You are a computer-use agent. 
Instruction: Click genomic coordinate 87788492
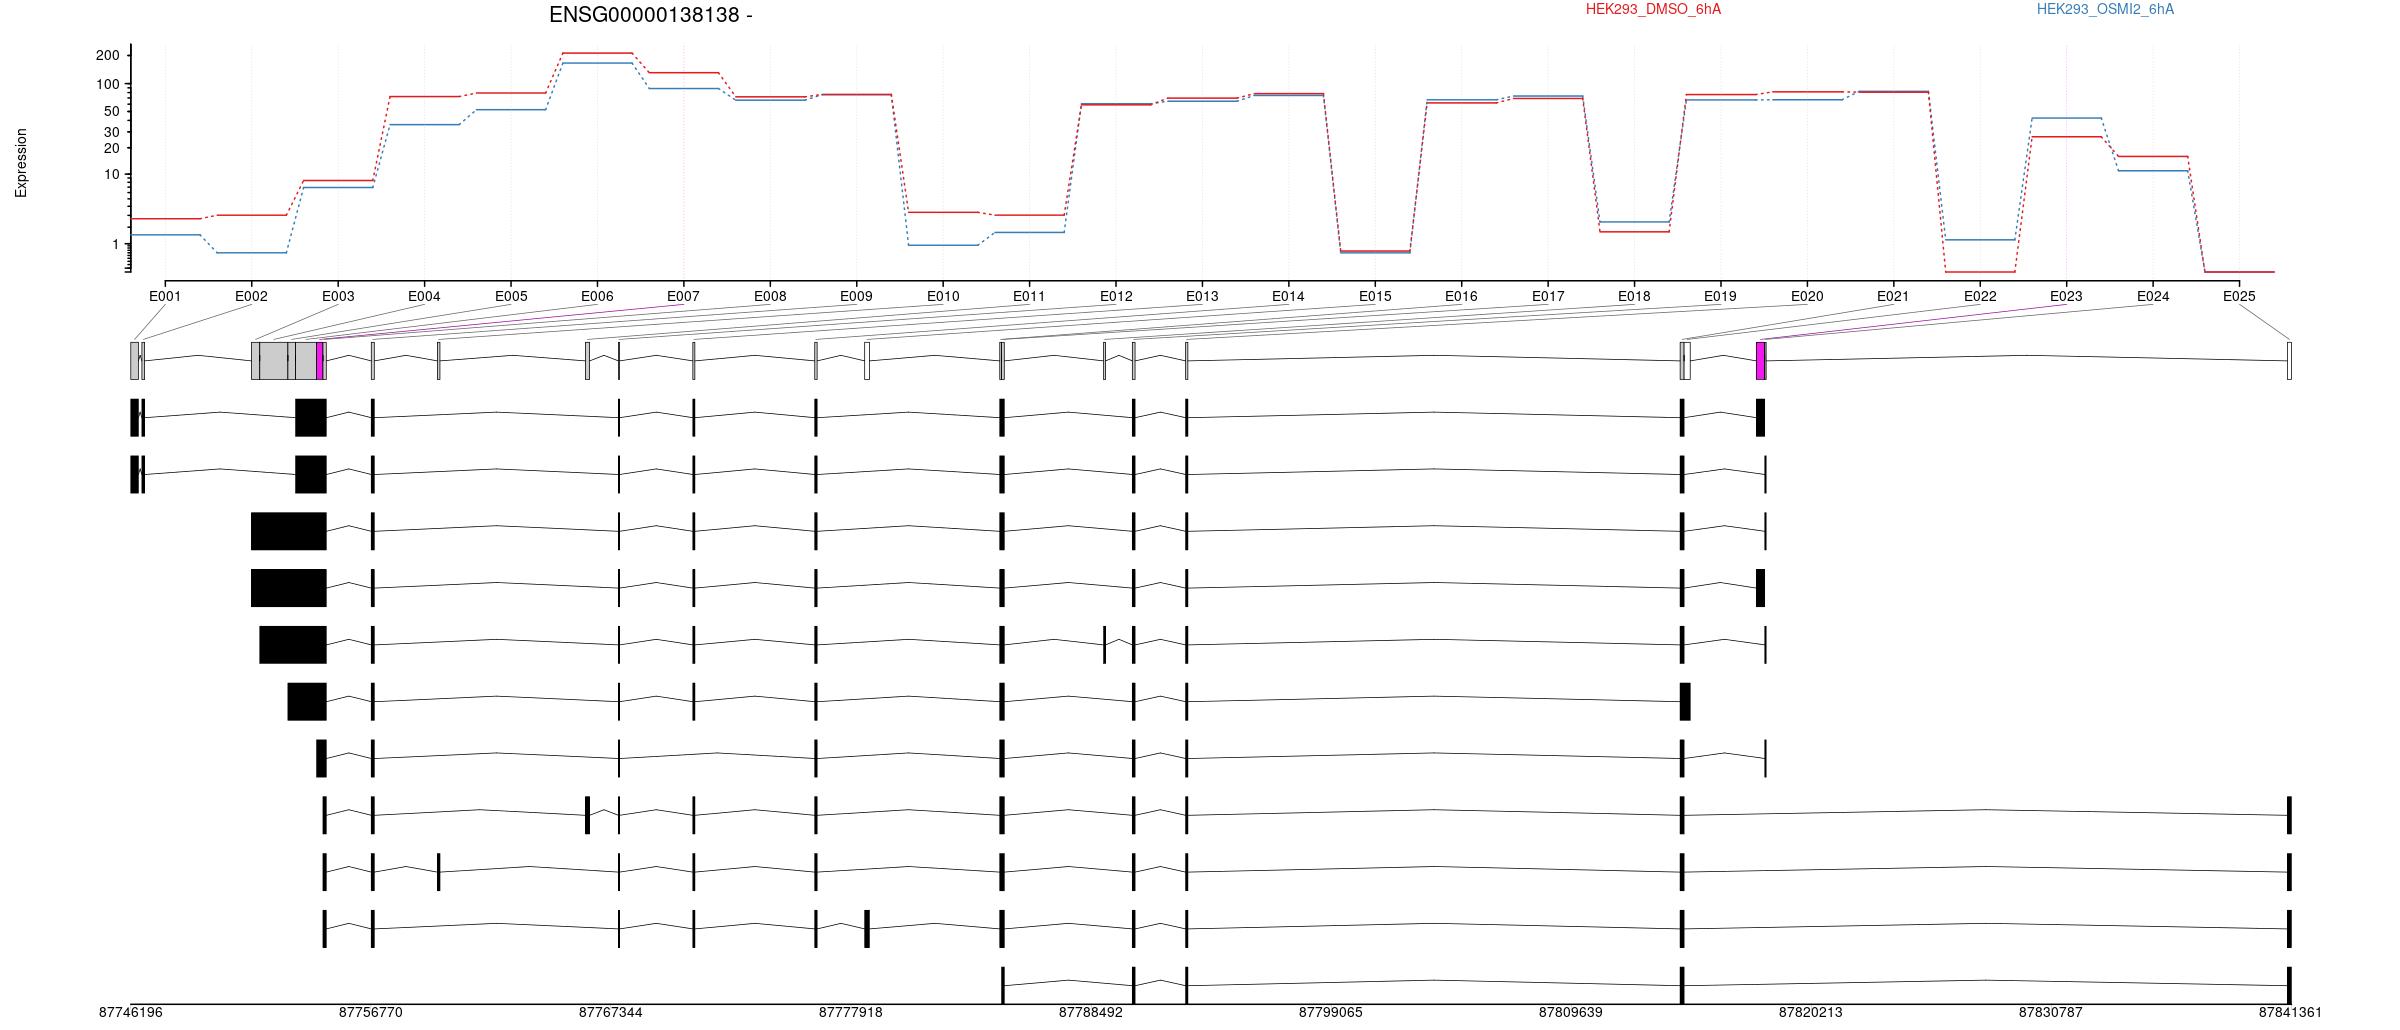click(1090, 1012)
